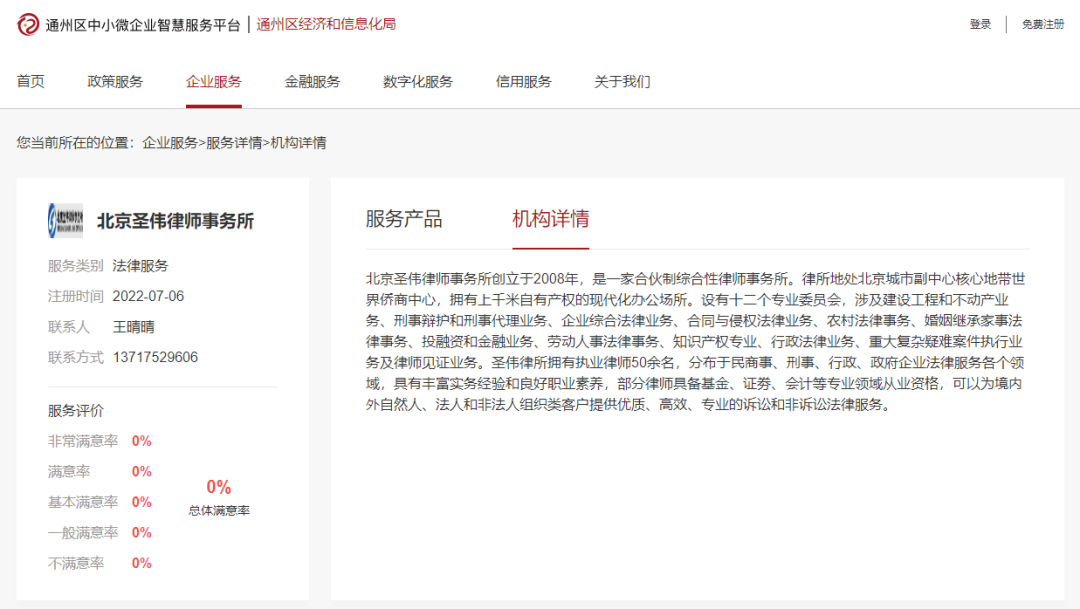This screenshot has height=609, width=1080.
Task: Click the 法律服务 category value
Action: (x=140, y=266)
